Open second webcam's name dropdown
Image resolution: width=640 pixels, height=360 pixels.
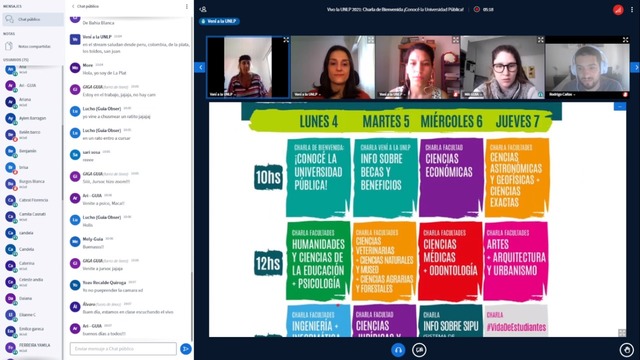click(x=307, y=94)
